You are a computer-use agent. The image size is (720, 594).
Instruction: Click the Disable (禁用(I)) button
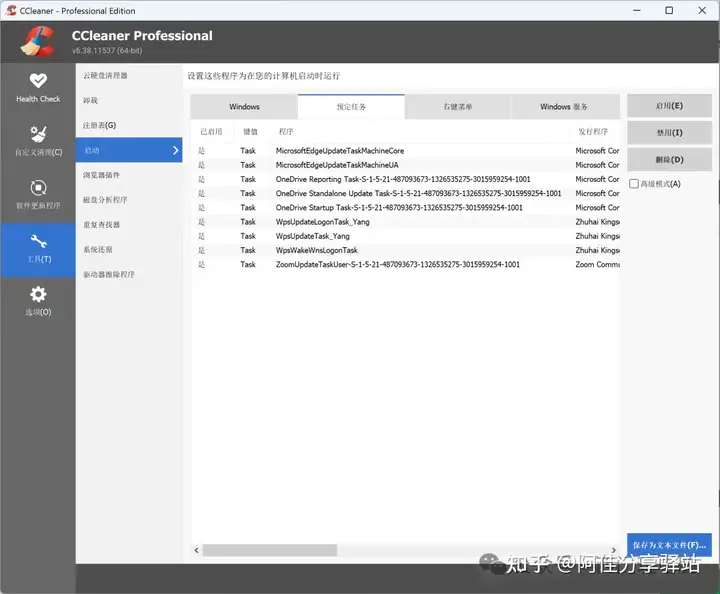pos(669,133)
